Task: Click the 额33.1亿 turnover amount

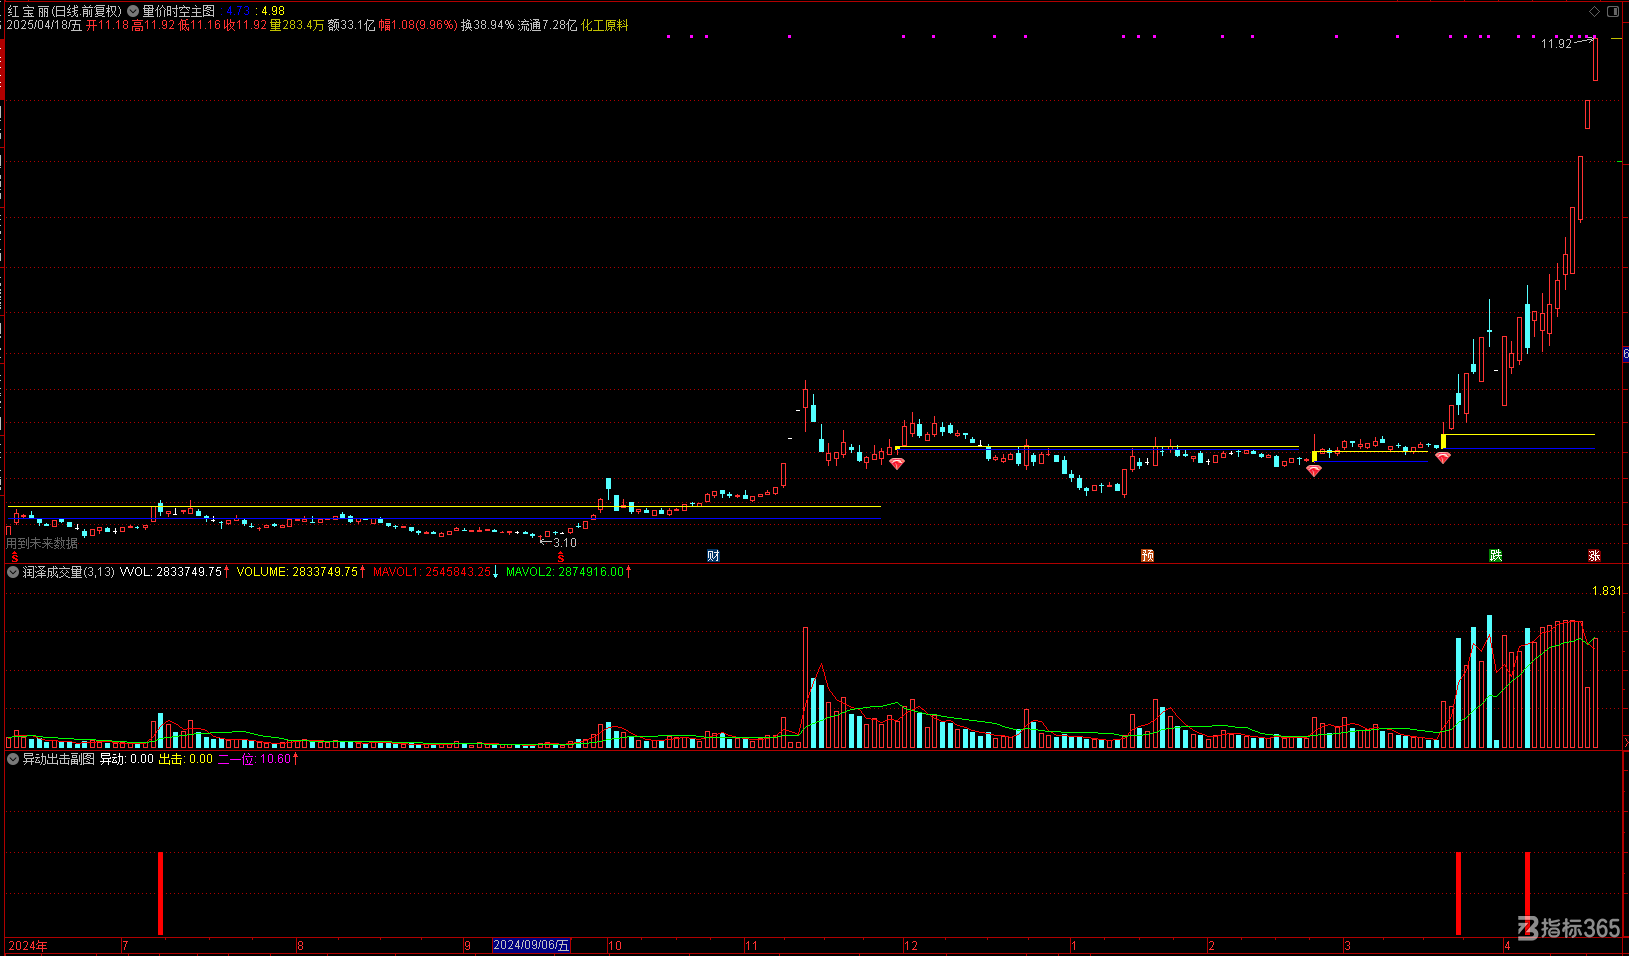Action: 351,25
